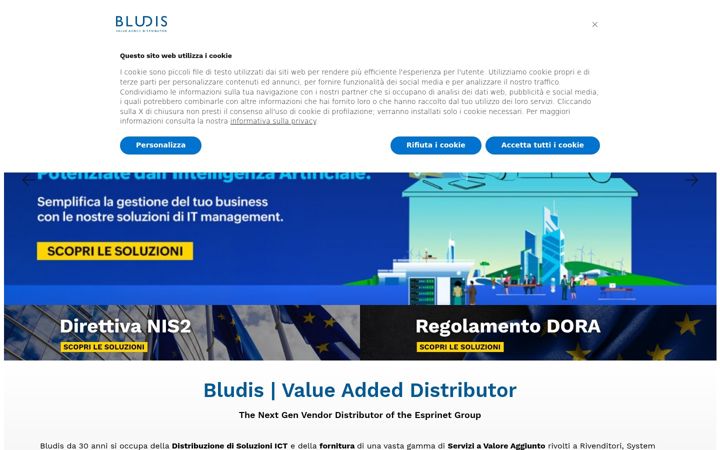Click the 'Bludis | Value Added Distributor' heading
This screenshot has height=450, width=720.
tap(360, 390)
